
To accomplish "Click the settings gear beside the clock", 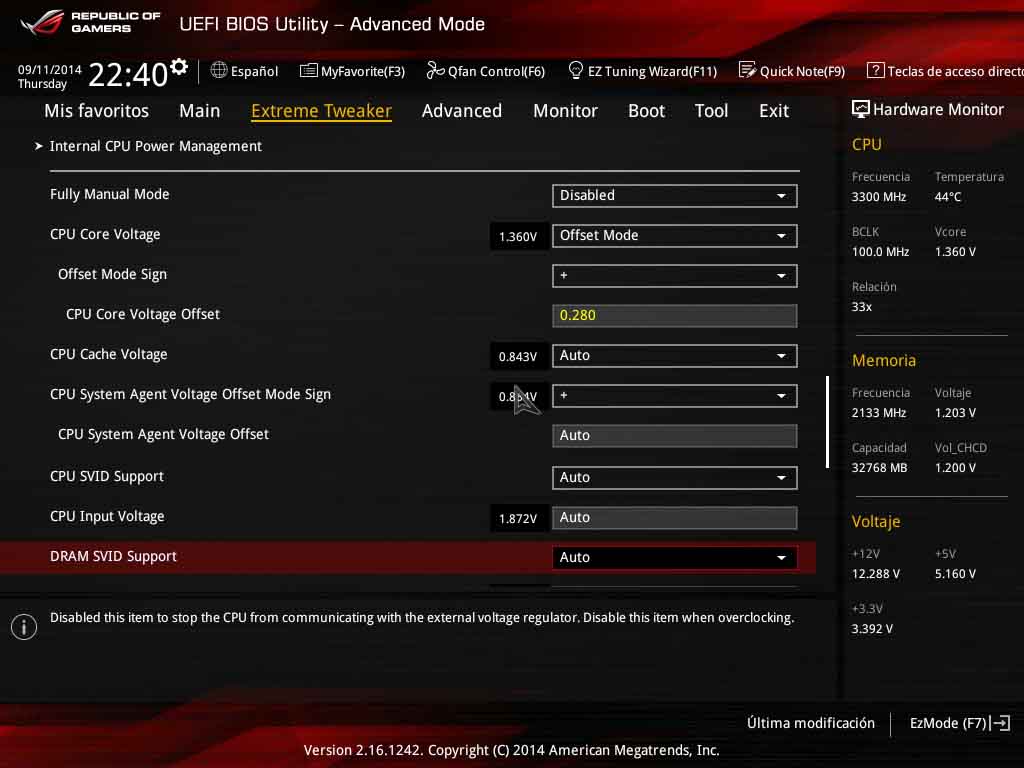I will (x=178, y=66).
